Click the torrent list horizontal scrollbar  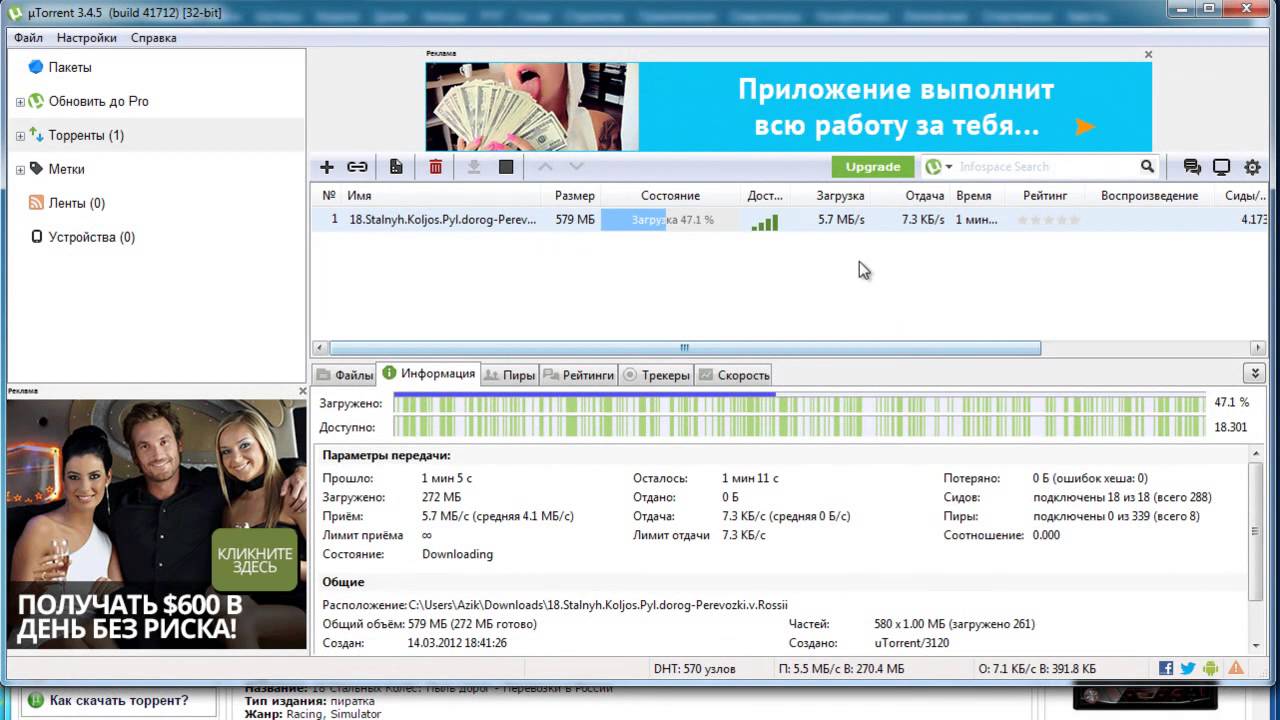click(x=685, y=348)
